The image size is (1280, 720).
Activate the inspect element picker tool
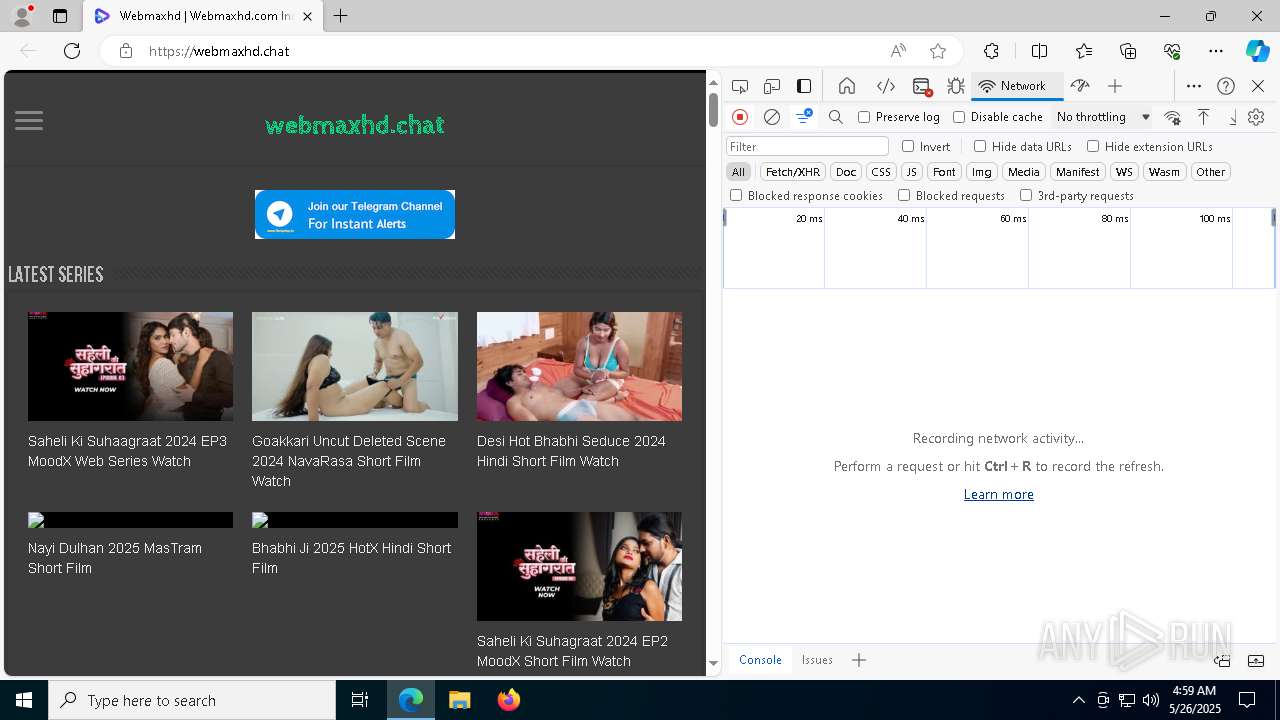point(740,86)
